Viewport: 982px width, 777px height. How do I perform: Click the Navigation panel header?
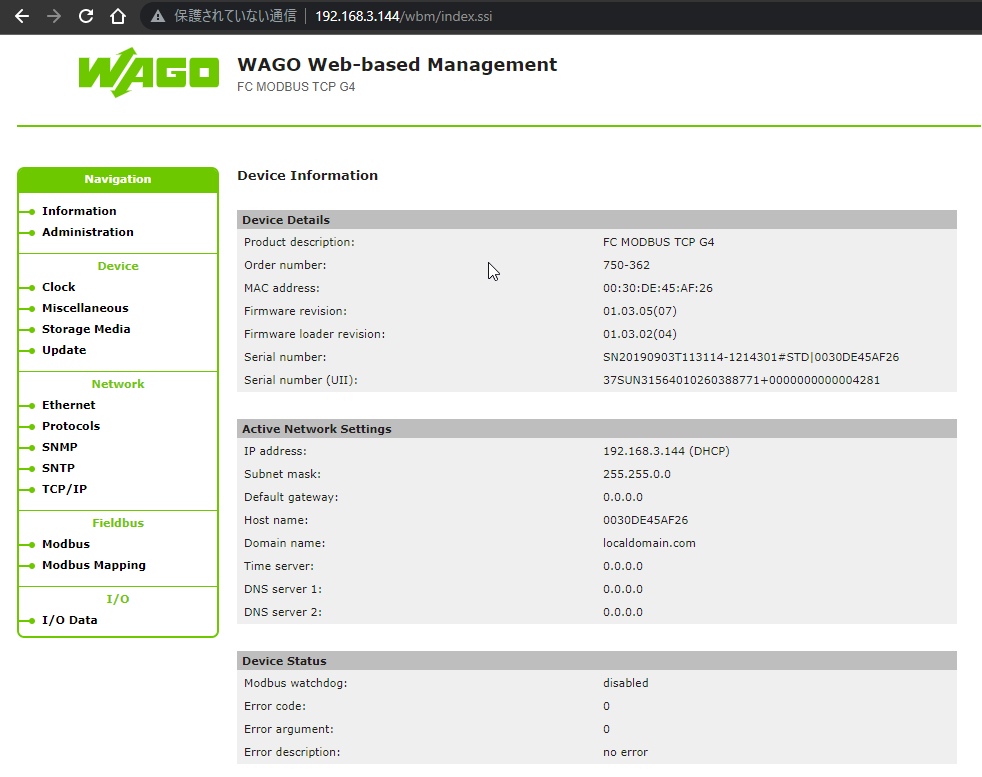pos(118,179)
